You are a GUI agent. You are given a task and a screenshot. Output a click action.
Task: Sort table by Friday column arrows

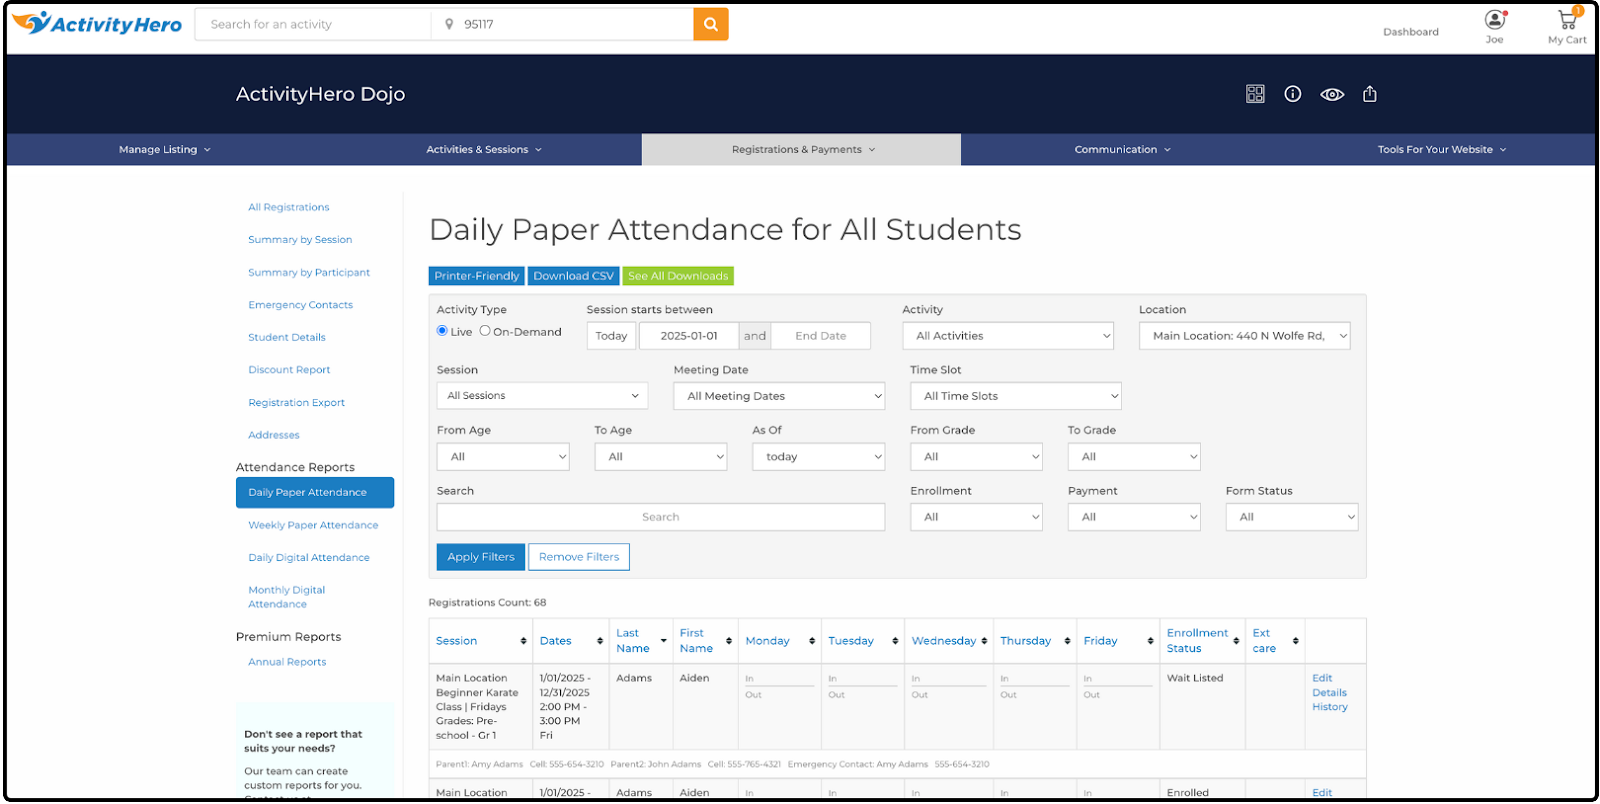tap(1150, 641)
